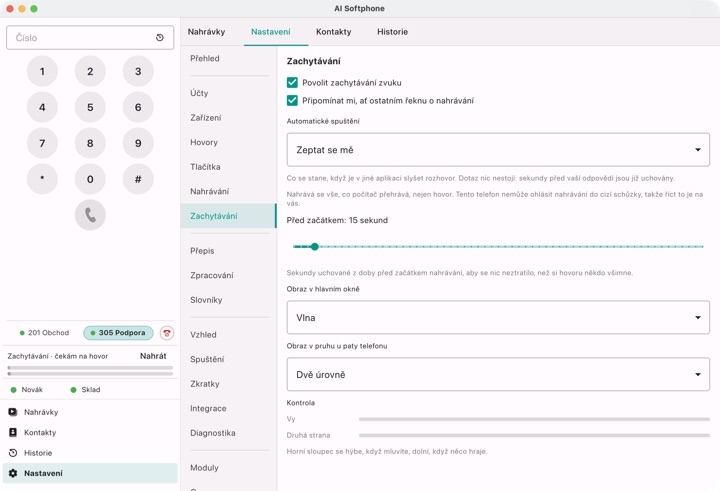This screenshot has width=720, height=491.
Task: Click the Kontakty icon in bottom navigation
Action: (x=13, y=432)
